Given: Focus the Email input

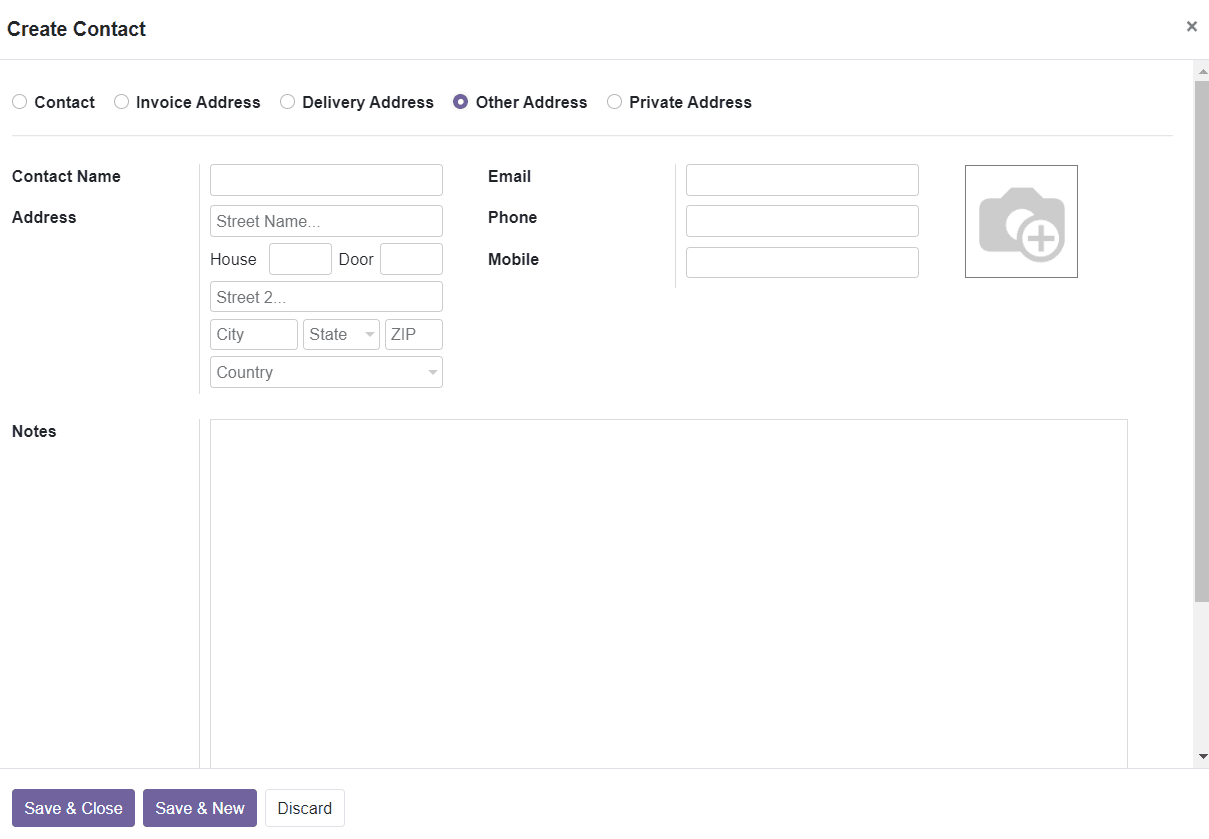Looking at the screenshot, I should pyautogui.click(x=801, y=179).
